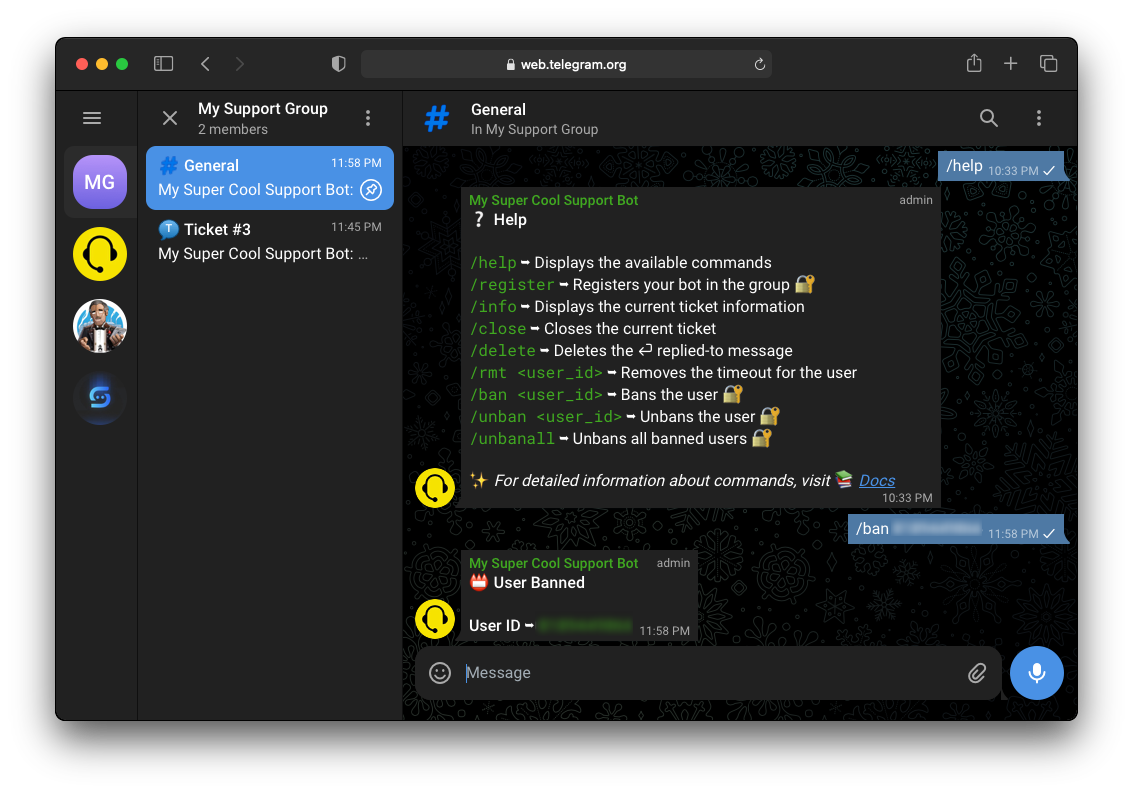Click the 2 members text under group name
This screenshot has height=794, width=1133.
pos(233,129)
